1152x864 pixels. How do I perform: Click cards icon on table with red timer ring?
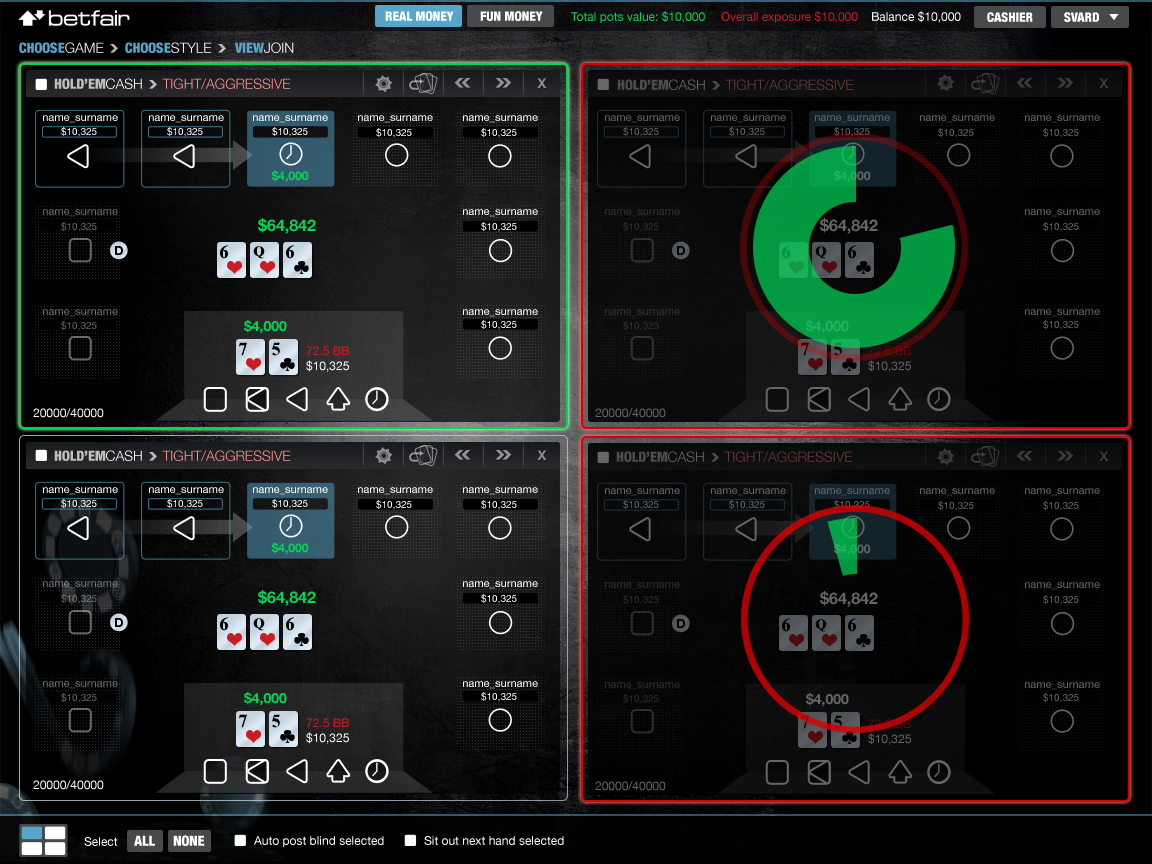click(x=985, y=456)
